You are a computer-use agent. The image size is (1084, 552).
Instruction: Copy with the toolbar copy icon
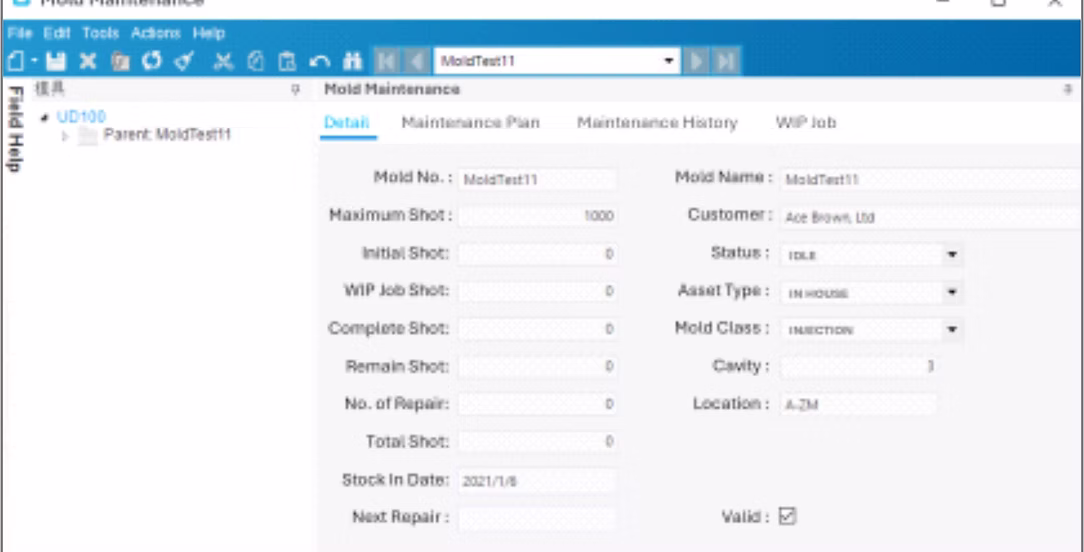coord(256,62)
